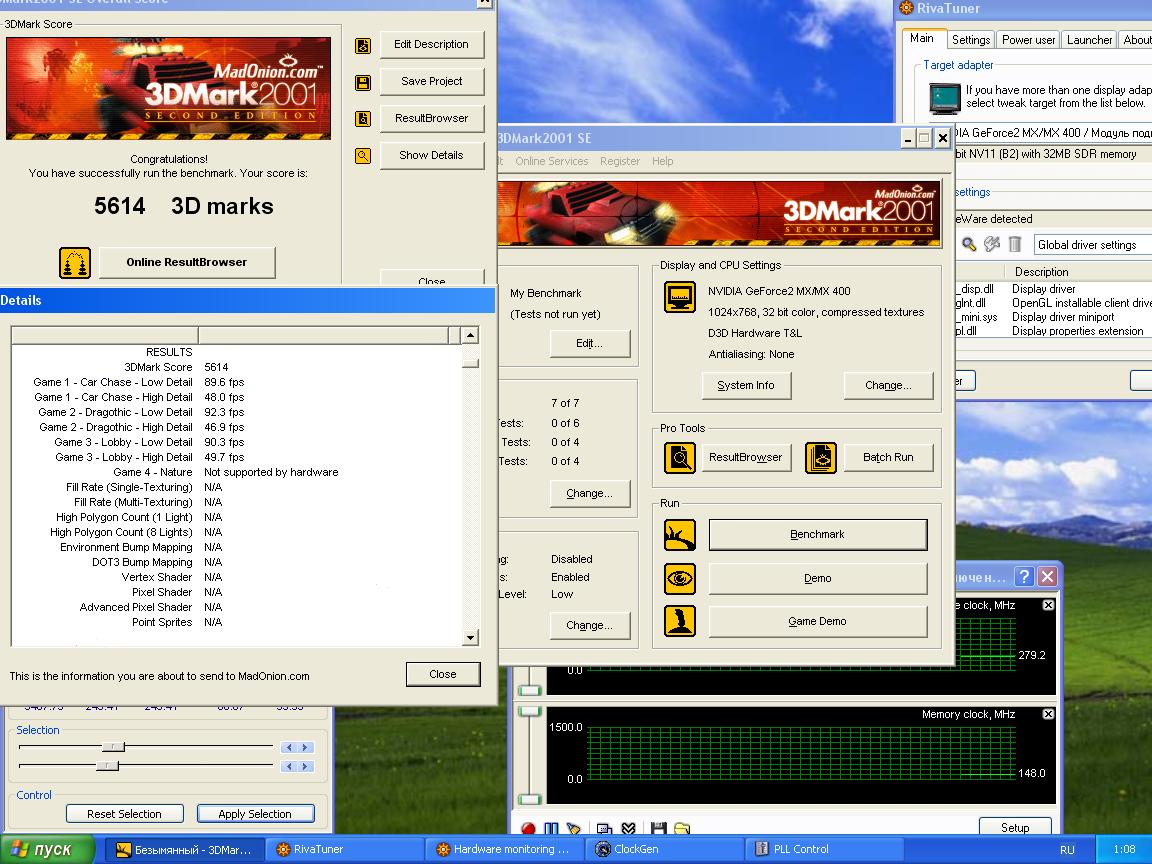The height and width of the screenshot is (864, 1152).
Task: Close the core clock graph
Action: [1048, 605]
